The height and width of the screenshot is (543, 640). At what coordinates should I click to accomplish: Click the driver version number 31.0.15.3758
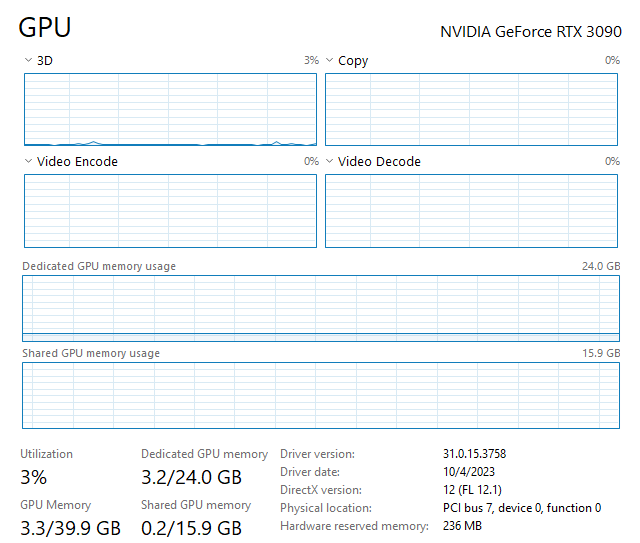click(474, 454)
